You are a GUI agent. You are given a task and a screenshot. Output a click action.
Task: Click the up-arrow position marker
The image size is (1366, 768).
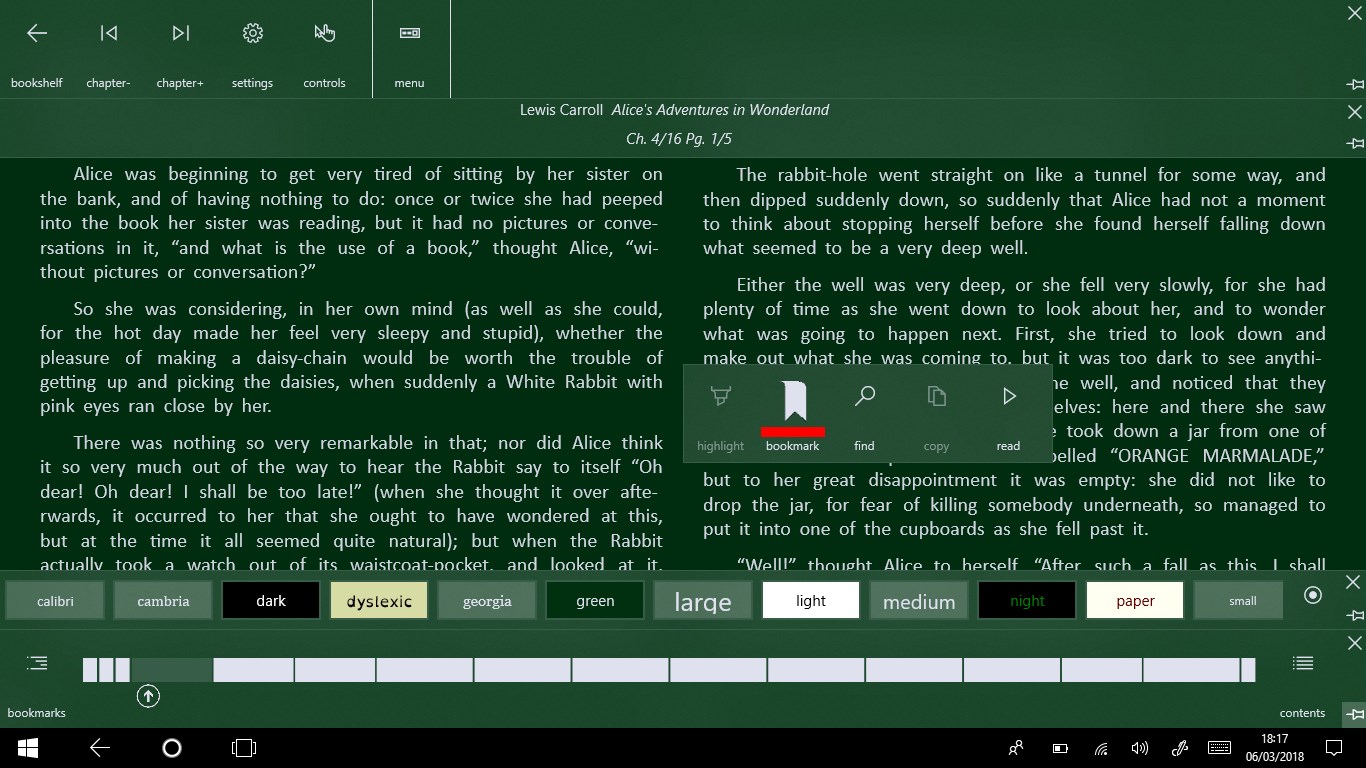pos(148,696)
